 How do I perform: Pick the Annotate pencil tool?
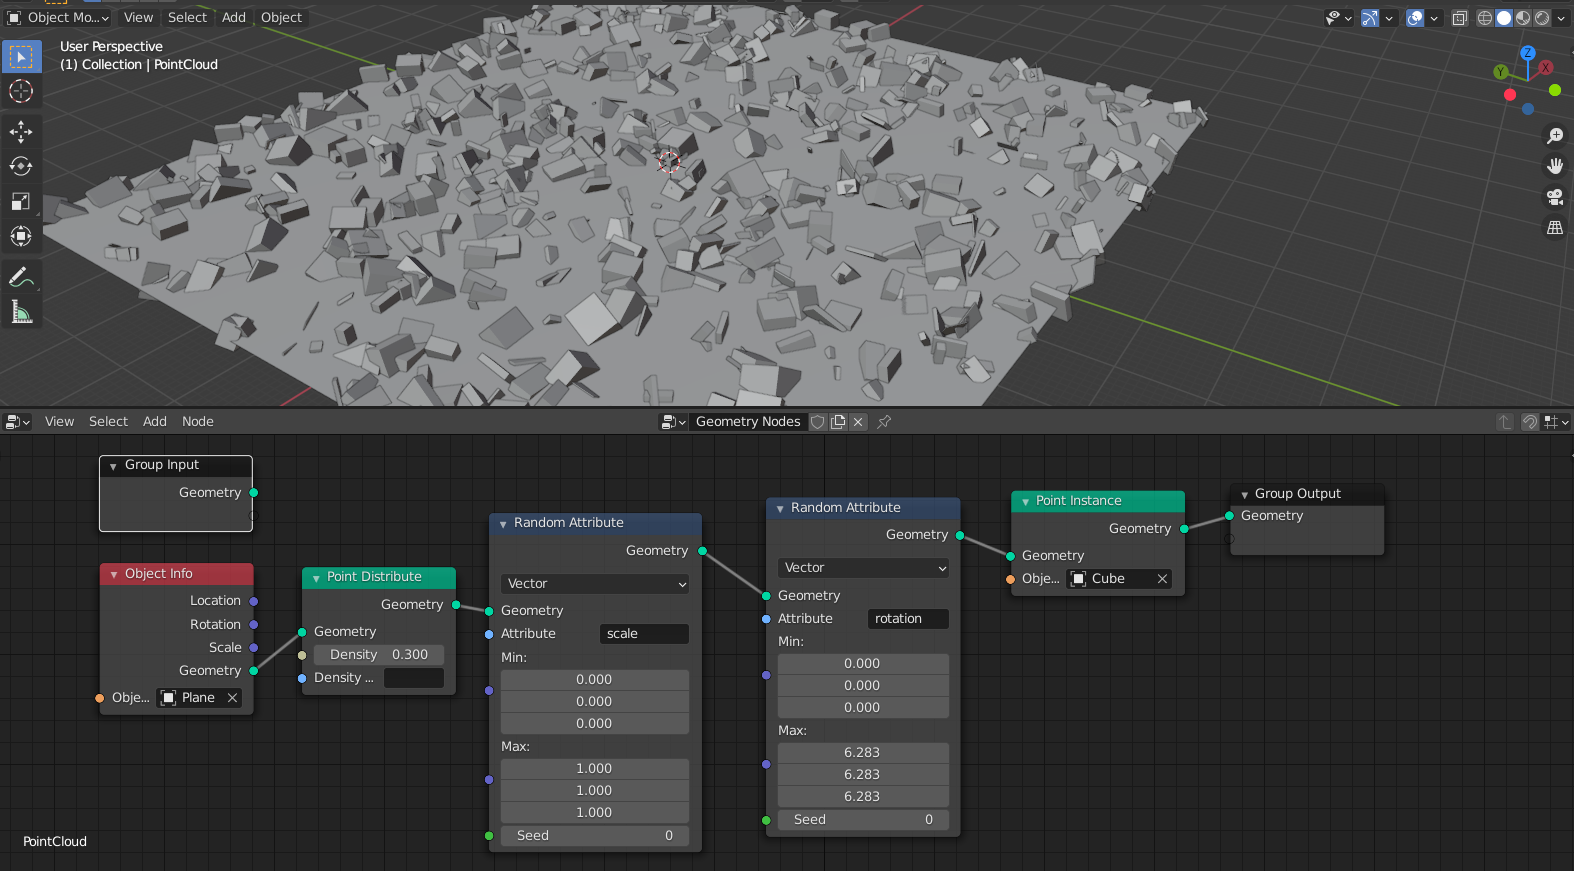coord(21,277)
